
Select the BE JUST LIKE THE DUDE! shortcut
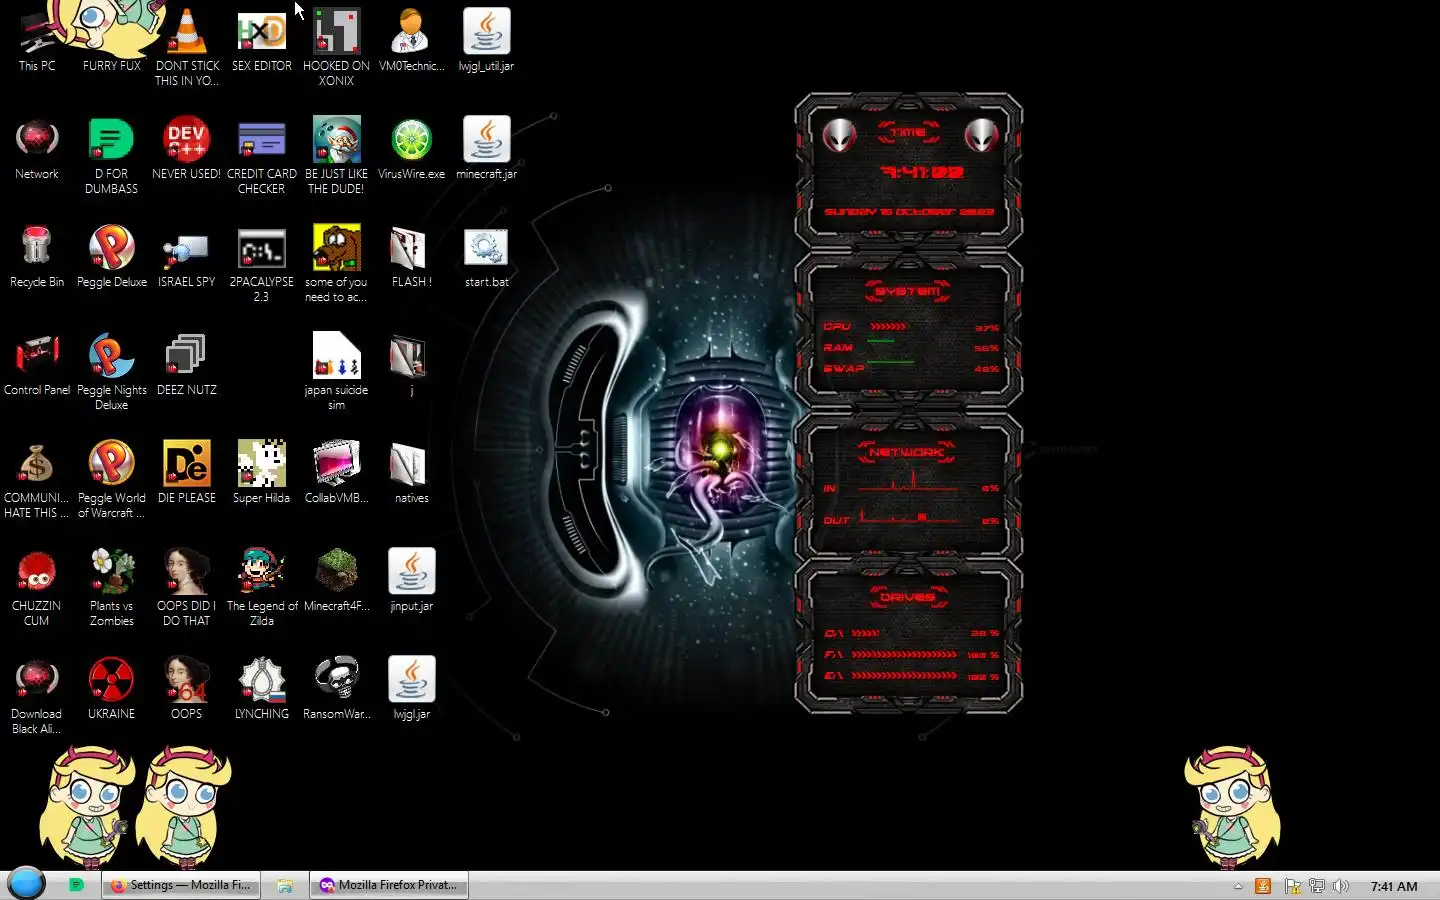(x=336, y=155)
